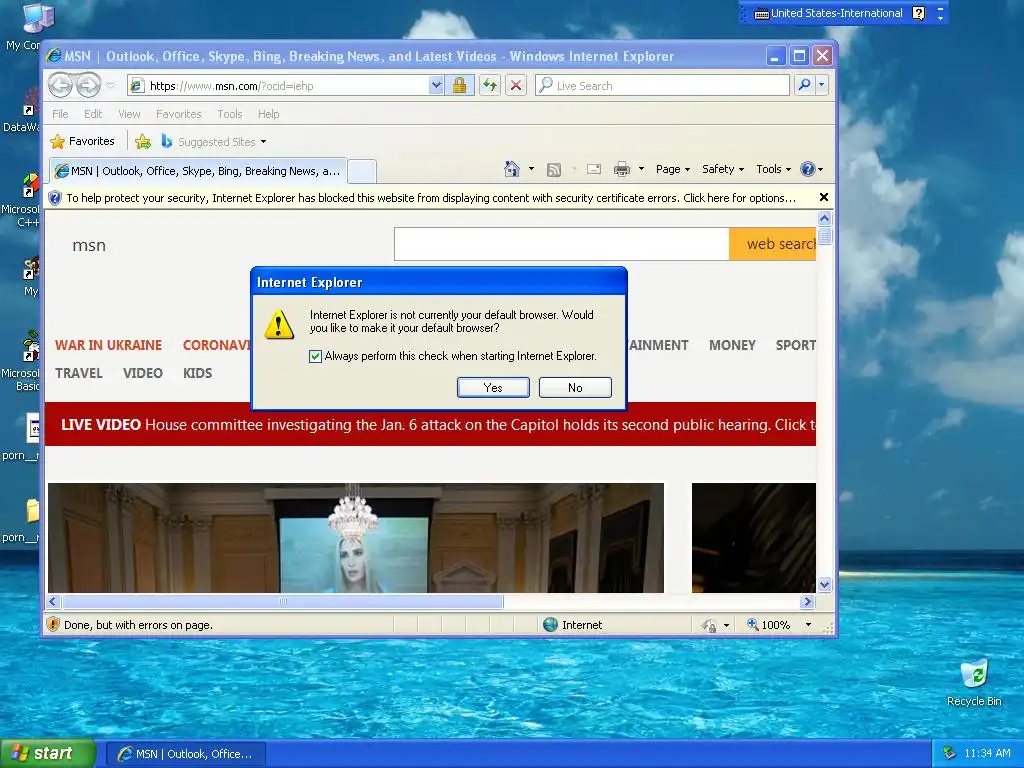Click Add to Favorites Bar icon
Viewport: 1024px width, 768px height.
pyautogui.click(x=142, y=142)
